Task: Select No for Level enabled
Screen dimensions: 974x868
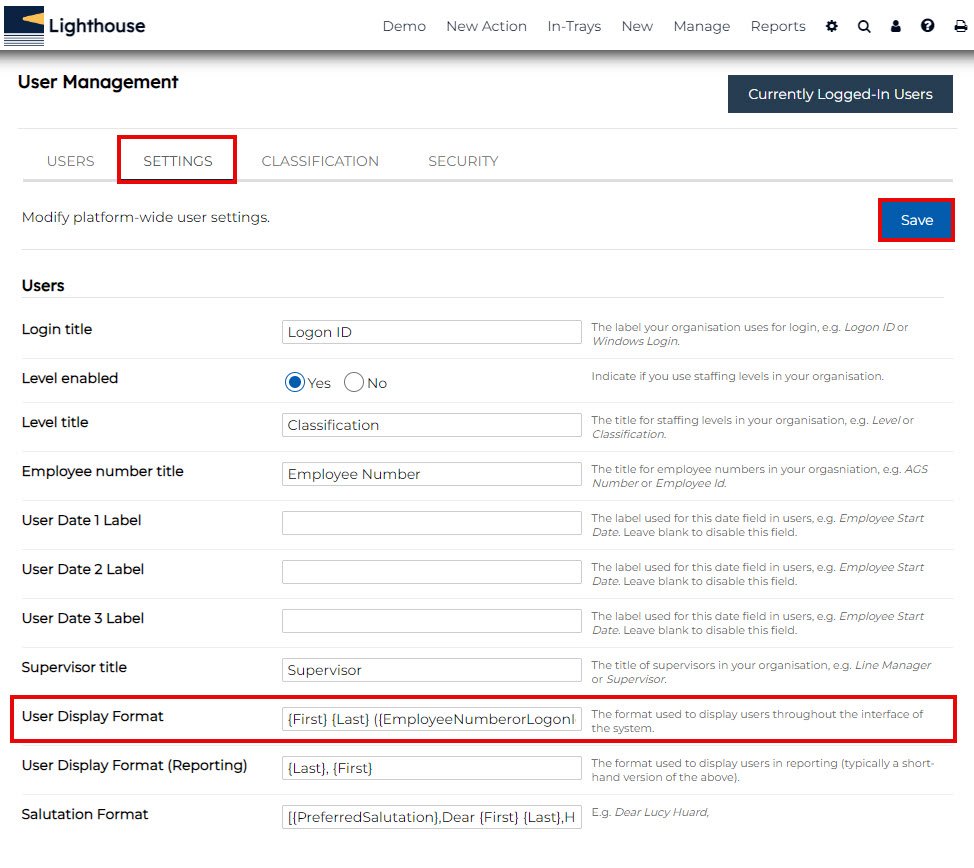Action: (354, 383)
